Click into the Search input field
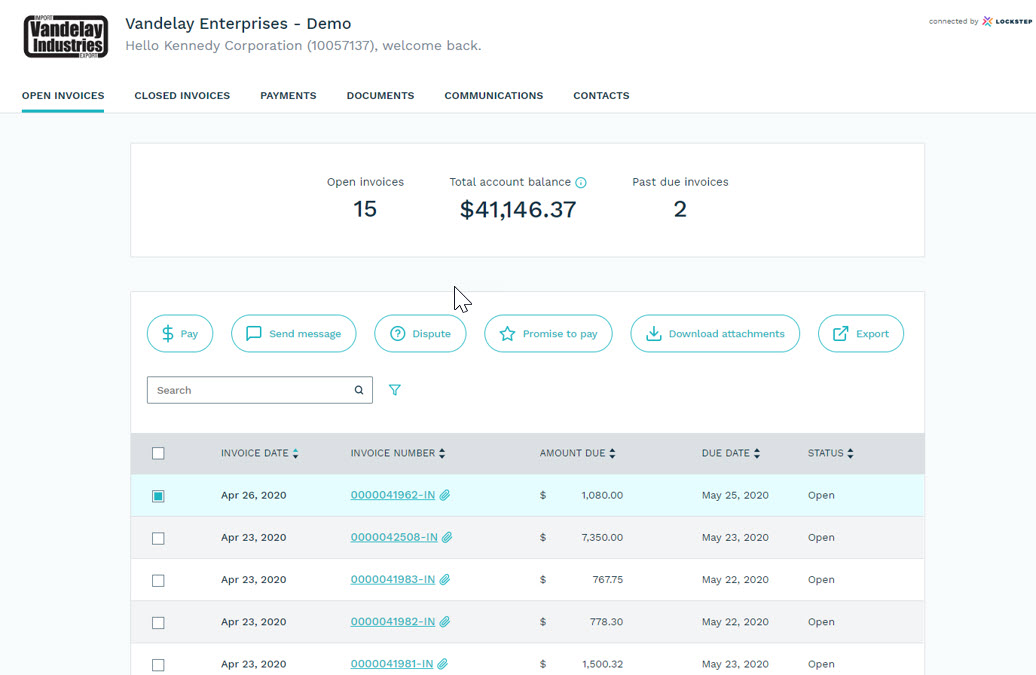 pos(250,390)
